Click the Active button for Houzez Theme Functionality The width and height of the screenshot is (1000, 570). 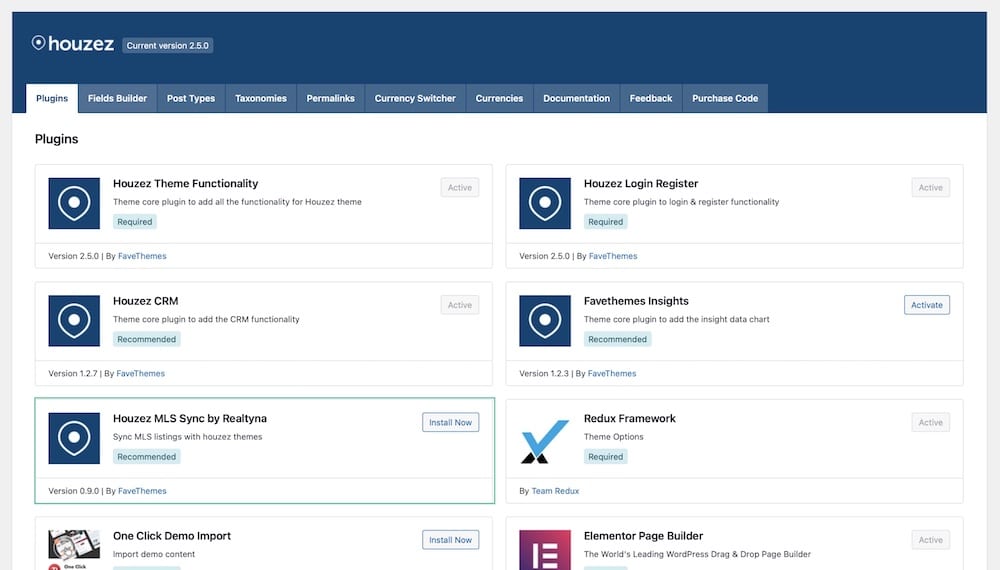point(460,187)
